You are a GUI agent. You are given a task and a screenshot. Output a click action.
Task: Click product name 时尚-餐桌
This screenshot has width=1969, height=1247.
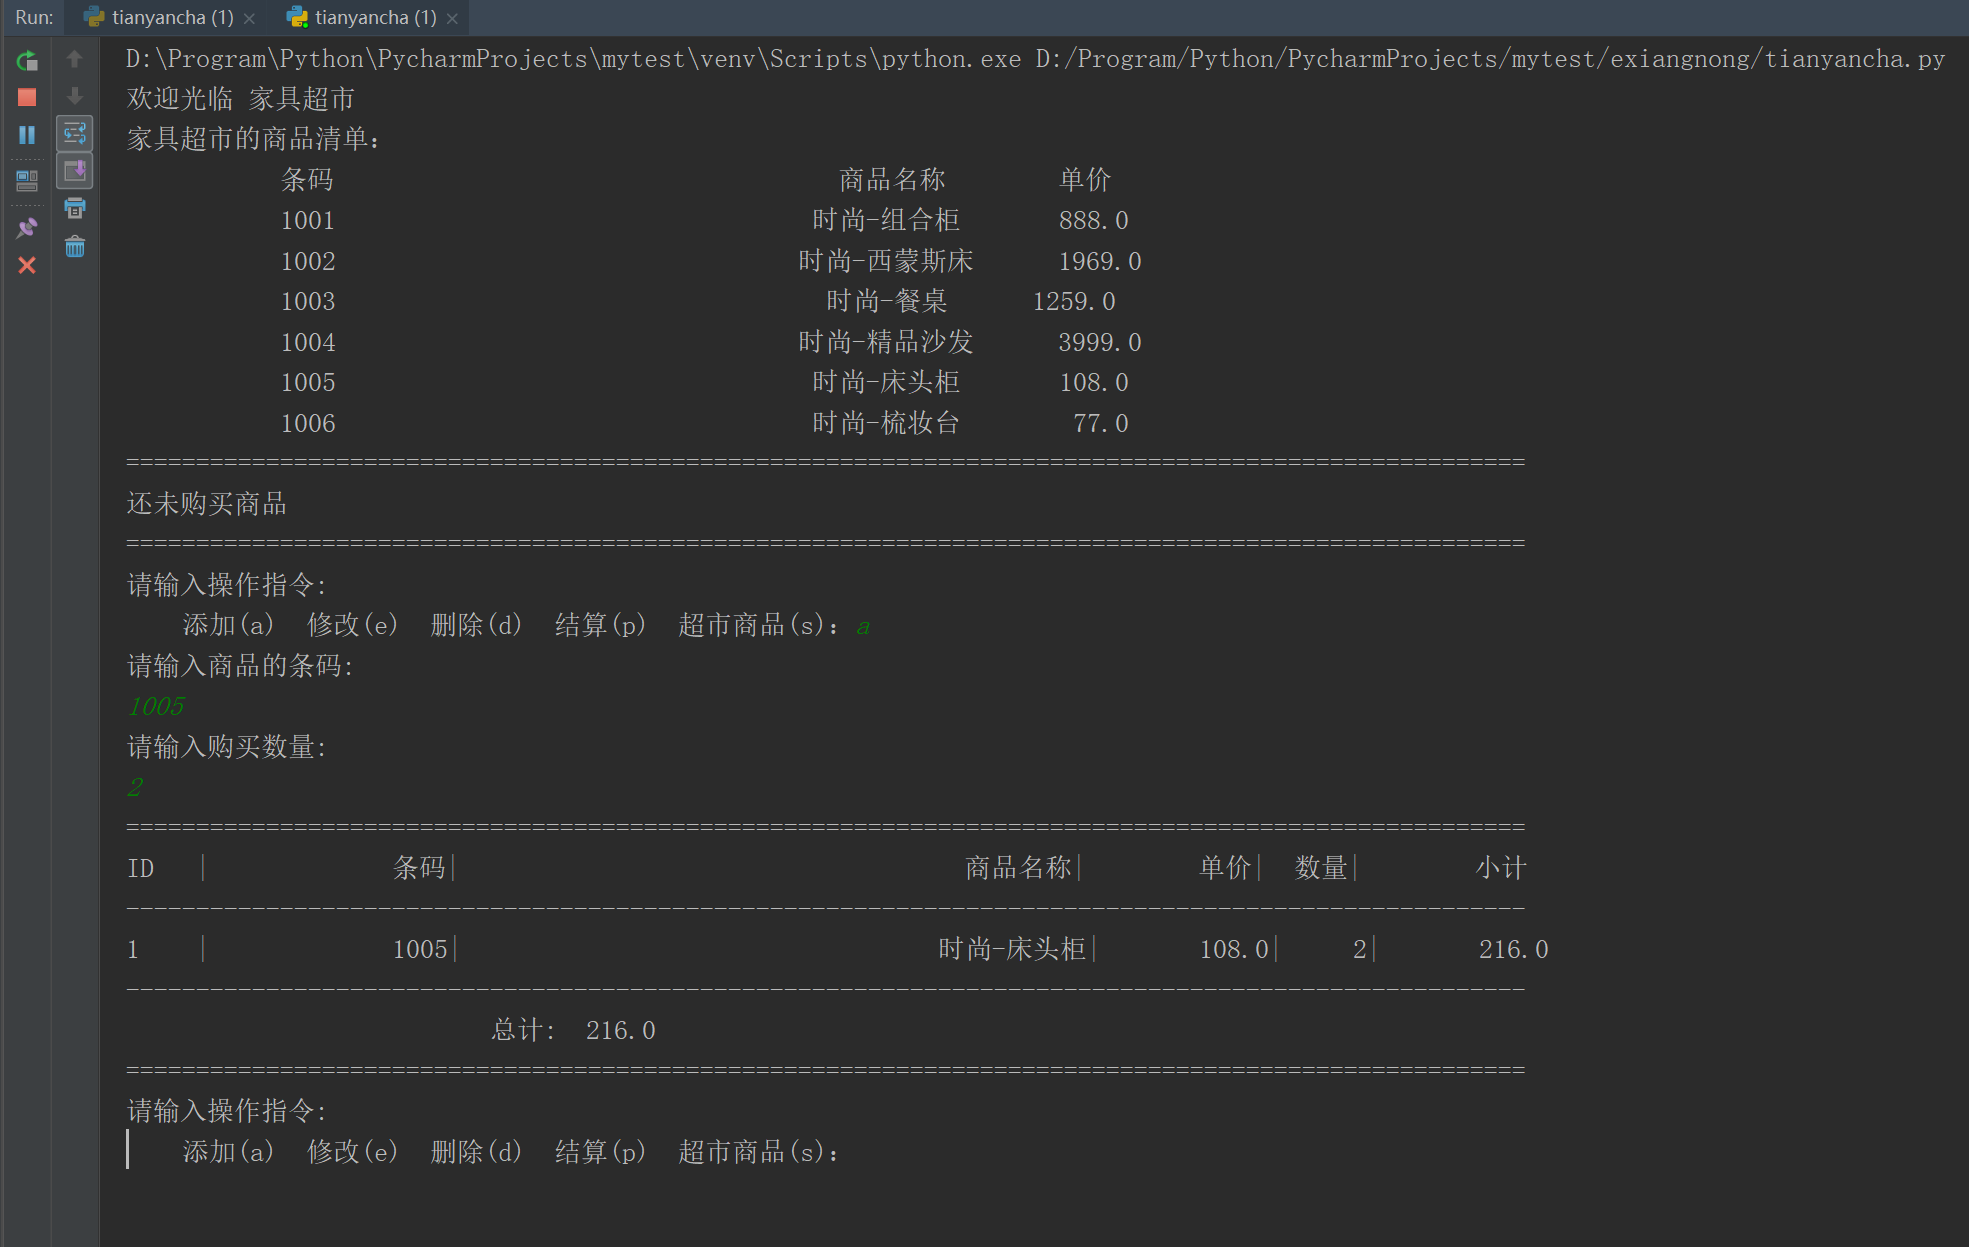pyautogui.click(x=887, y=301)
